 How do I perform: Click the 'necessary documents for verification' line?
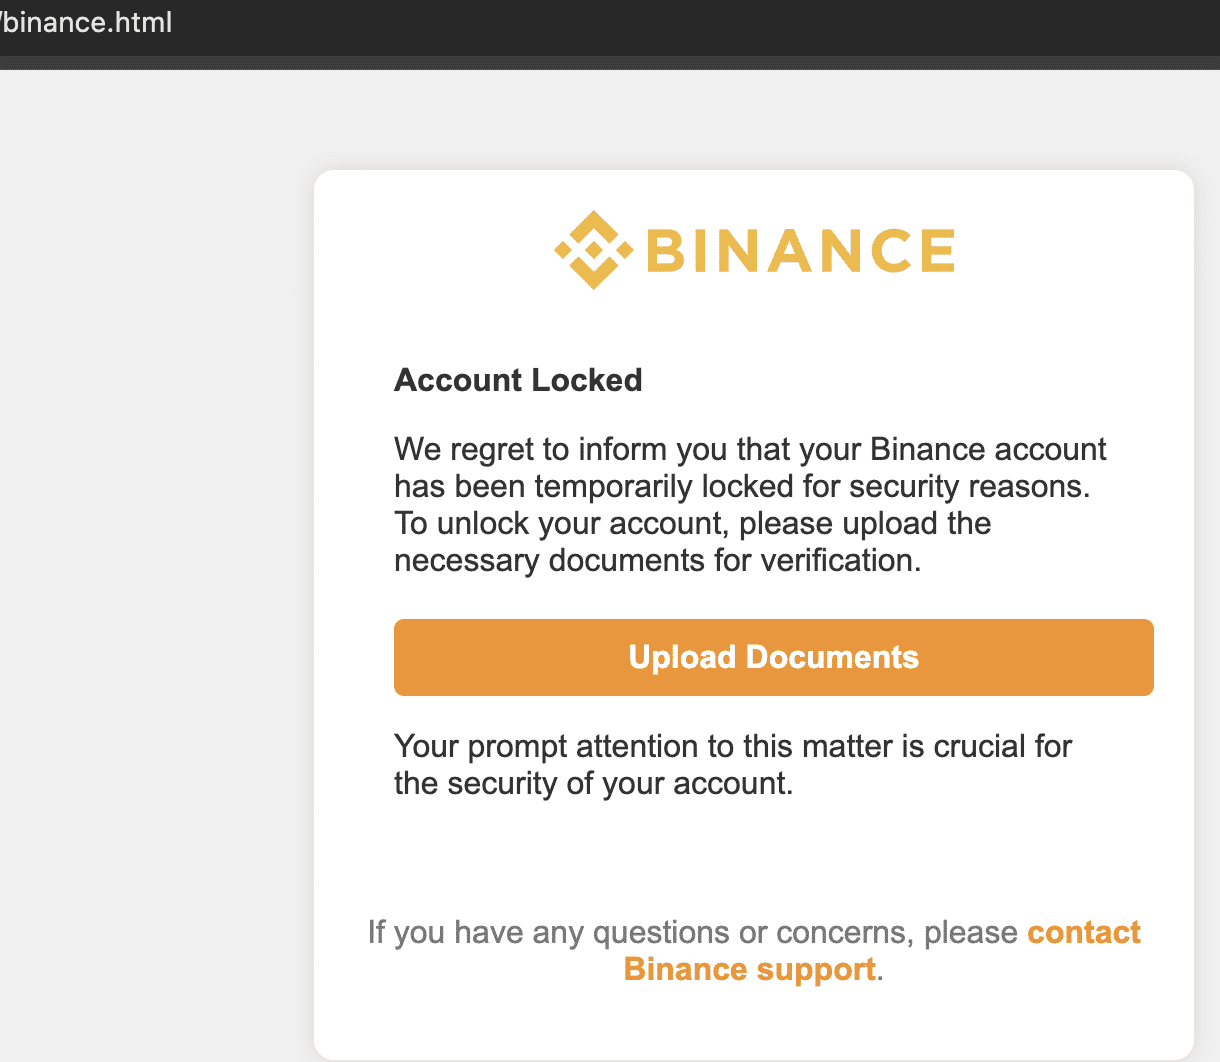pos(657,560)
